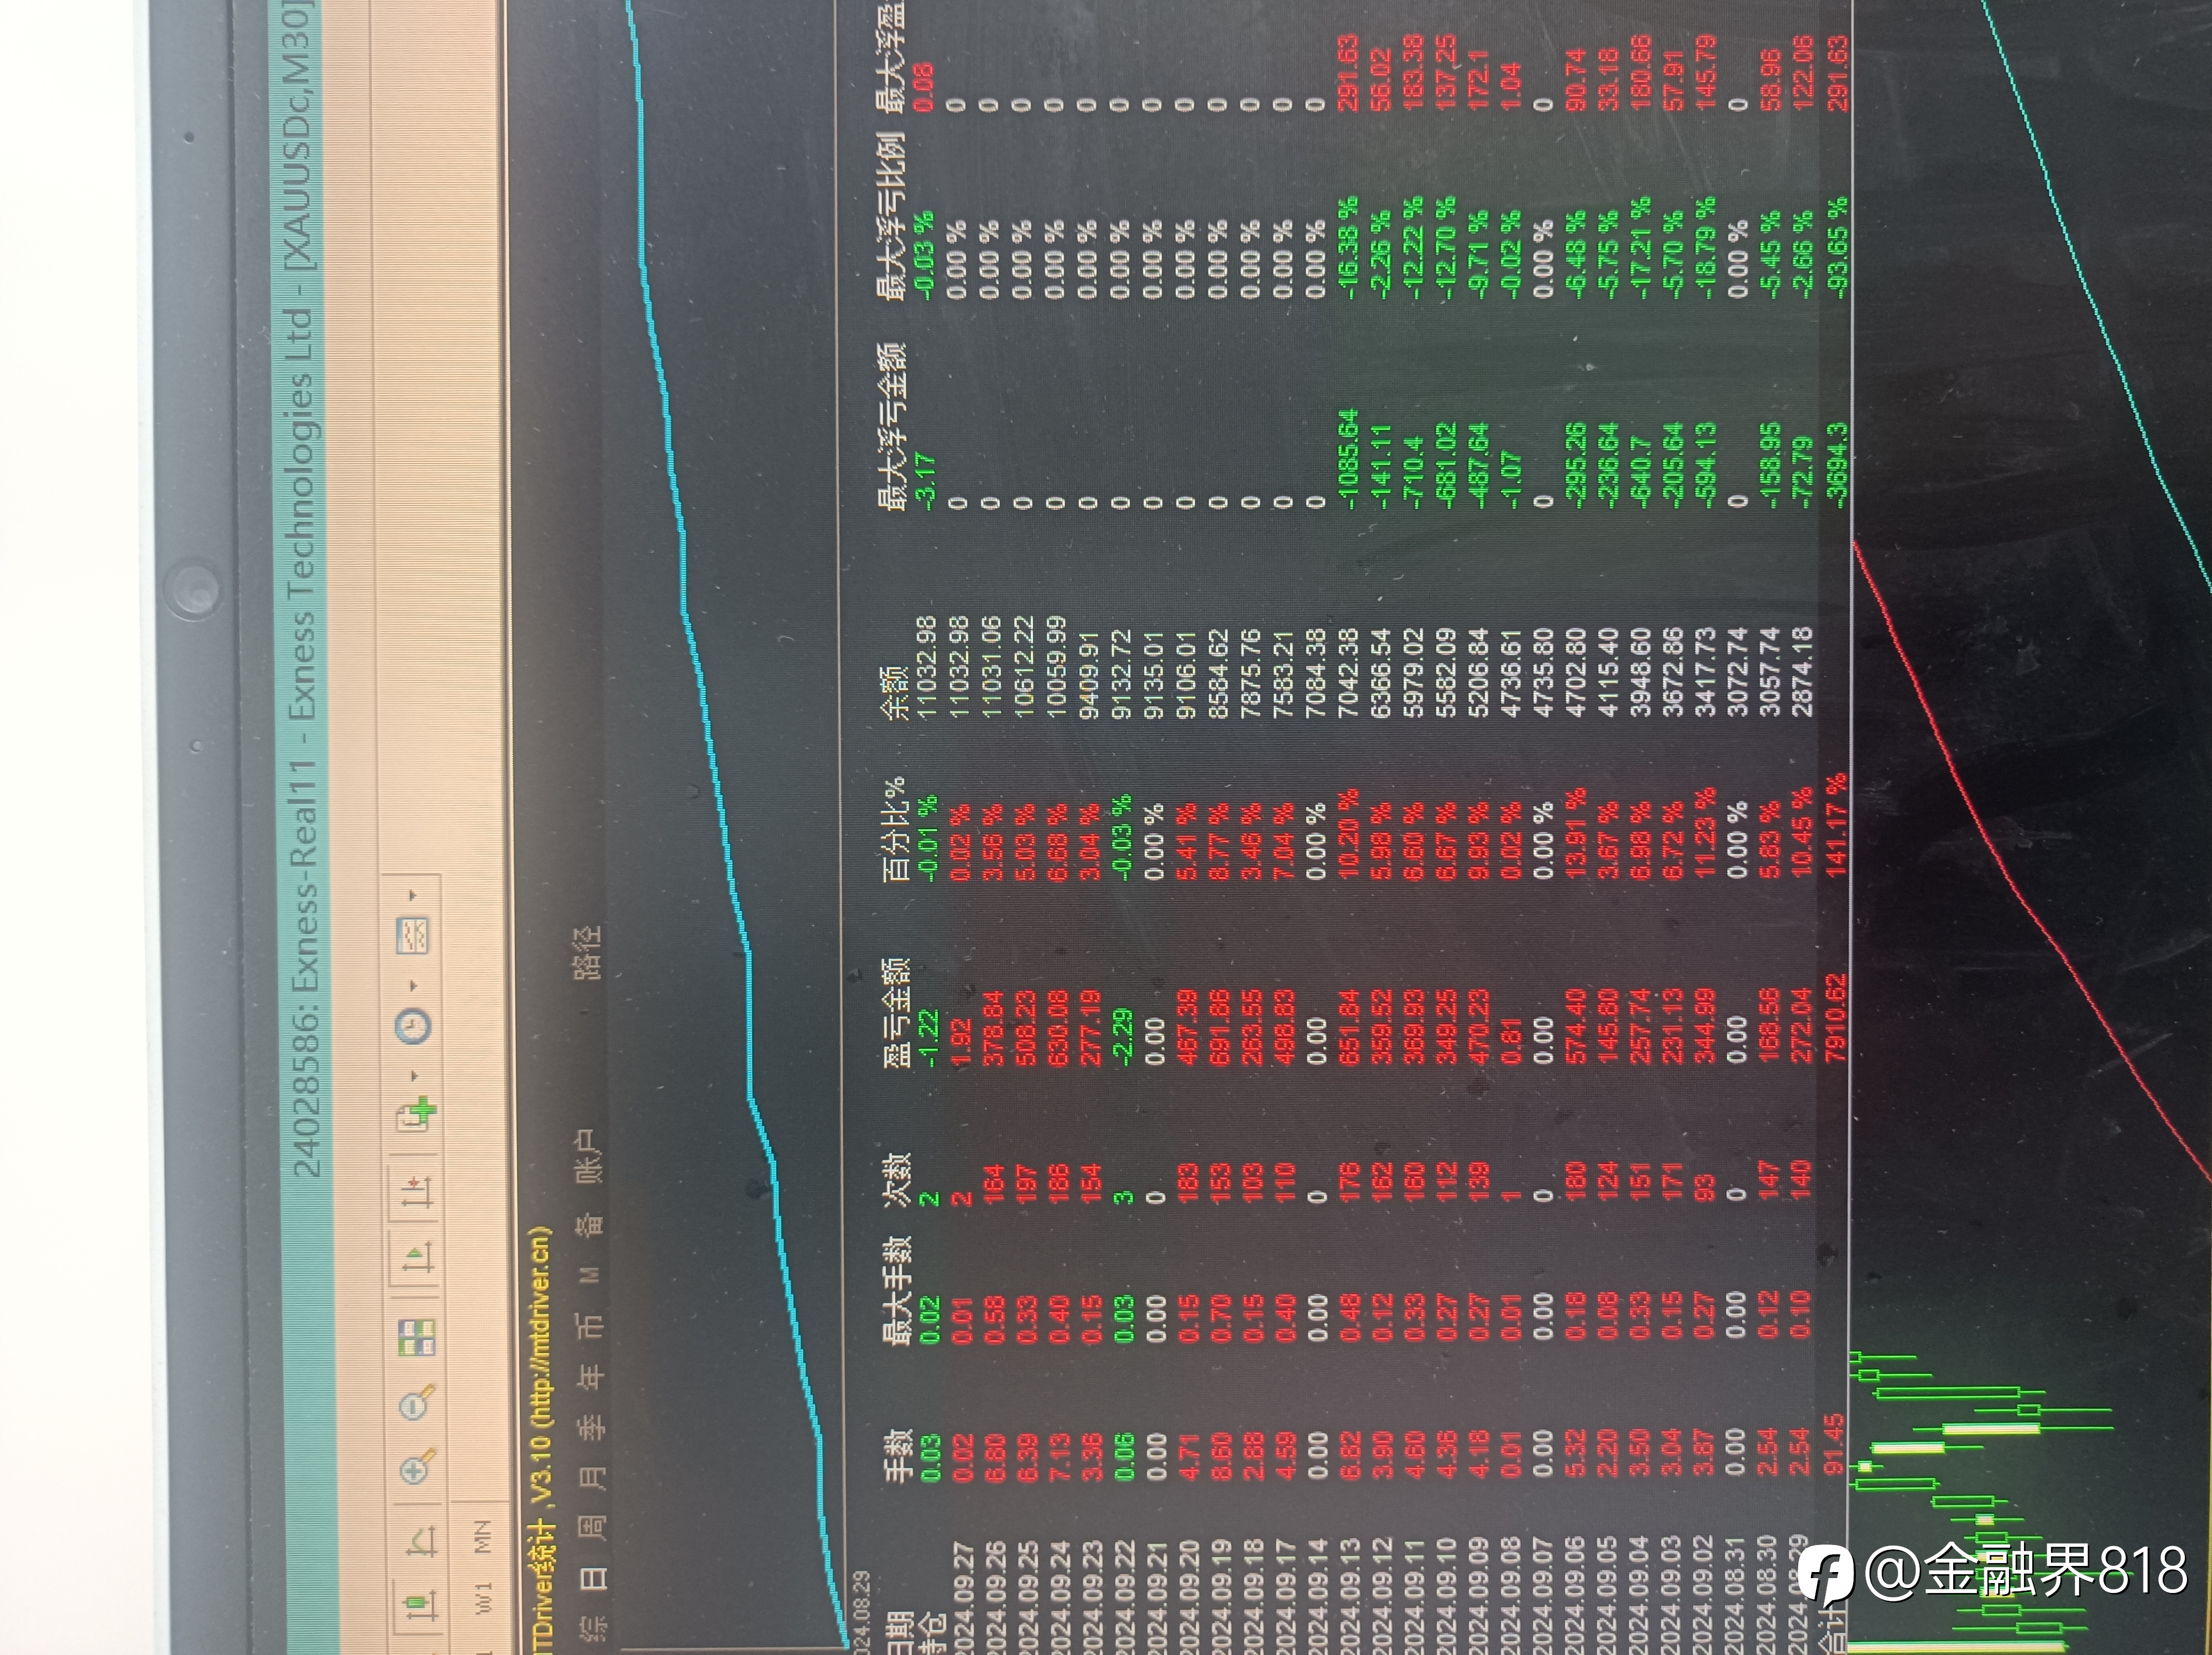This screenshot has height=1655, width=2212.
Task: Open the 路径 path tab
Action: click(x=588, y=952)
